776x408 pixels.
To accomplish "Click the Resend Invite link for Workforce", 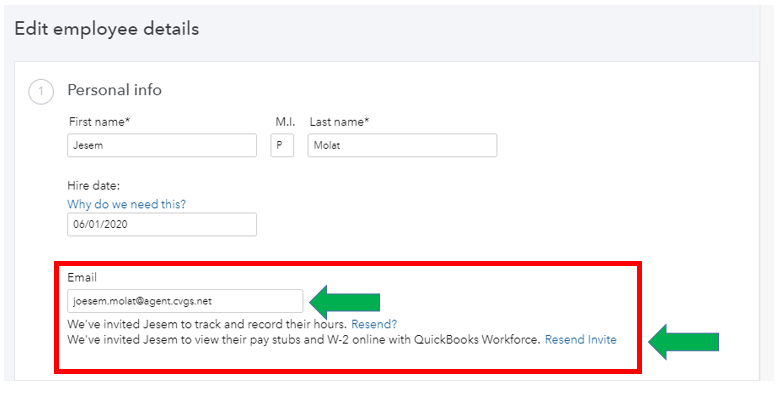I will tap(580, 340).
